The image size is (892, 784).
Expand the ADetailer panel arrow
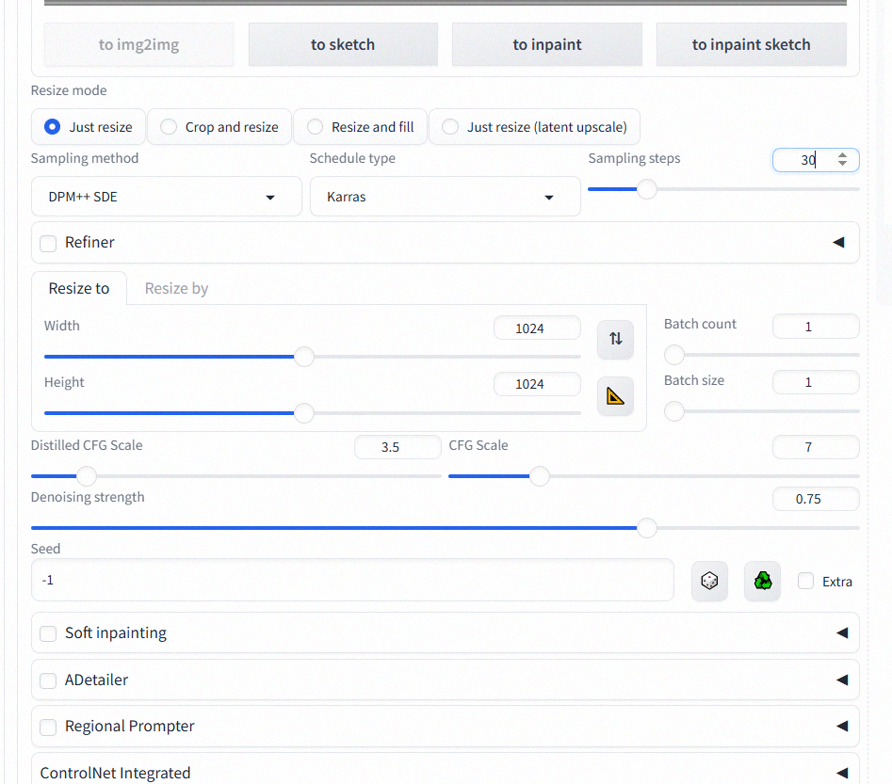click(843, 680)
